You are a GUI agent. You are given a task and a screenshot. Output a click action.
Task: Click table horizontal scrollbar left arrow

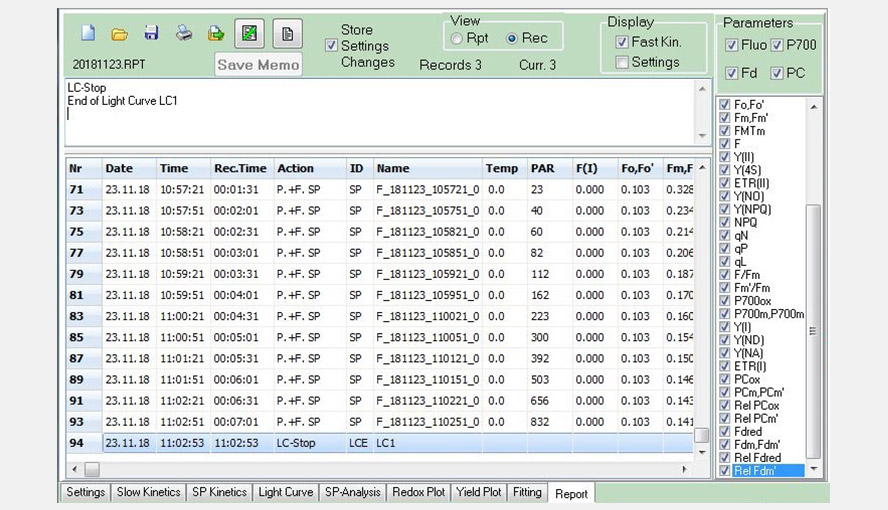(x=74, y=469)
